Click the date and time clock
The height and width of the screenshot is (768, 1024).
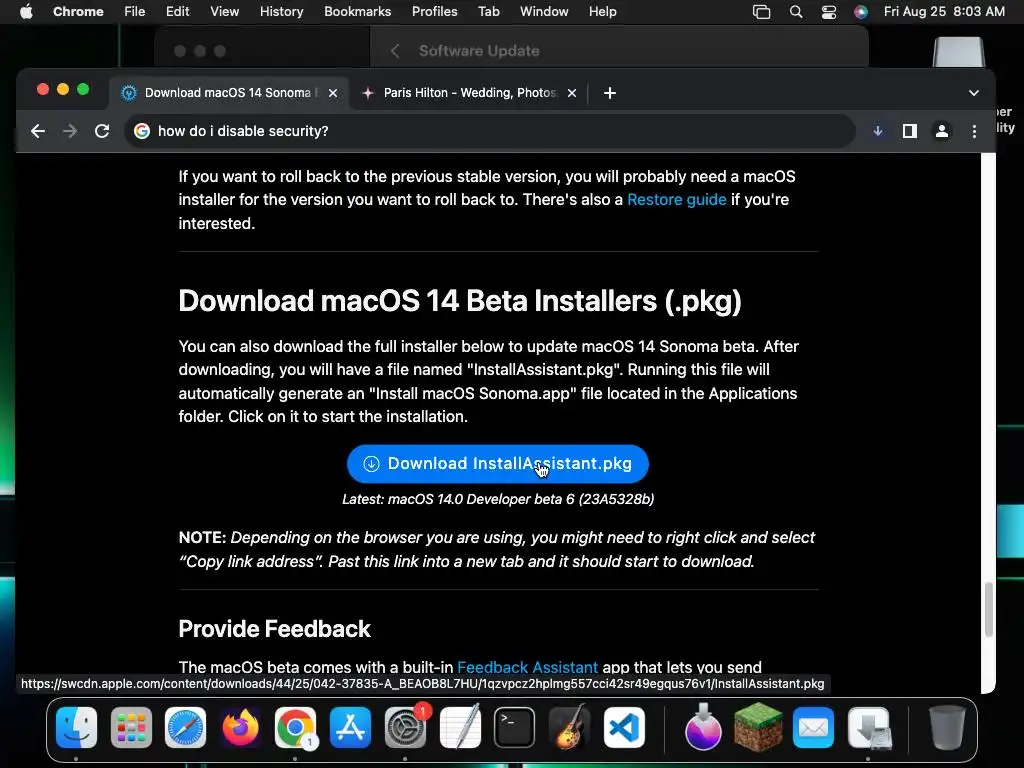pyautogui.click(x=944, y=12)
